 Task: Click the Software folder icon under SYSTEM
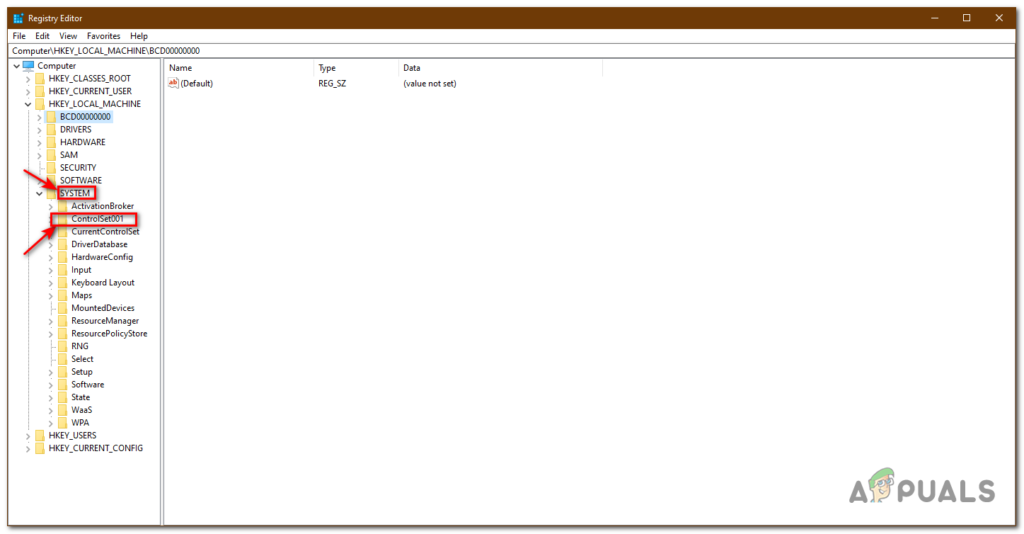click(x=63, y=385)
